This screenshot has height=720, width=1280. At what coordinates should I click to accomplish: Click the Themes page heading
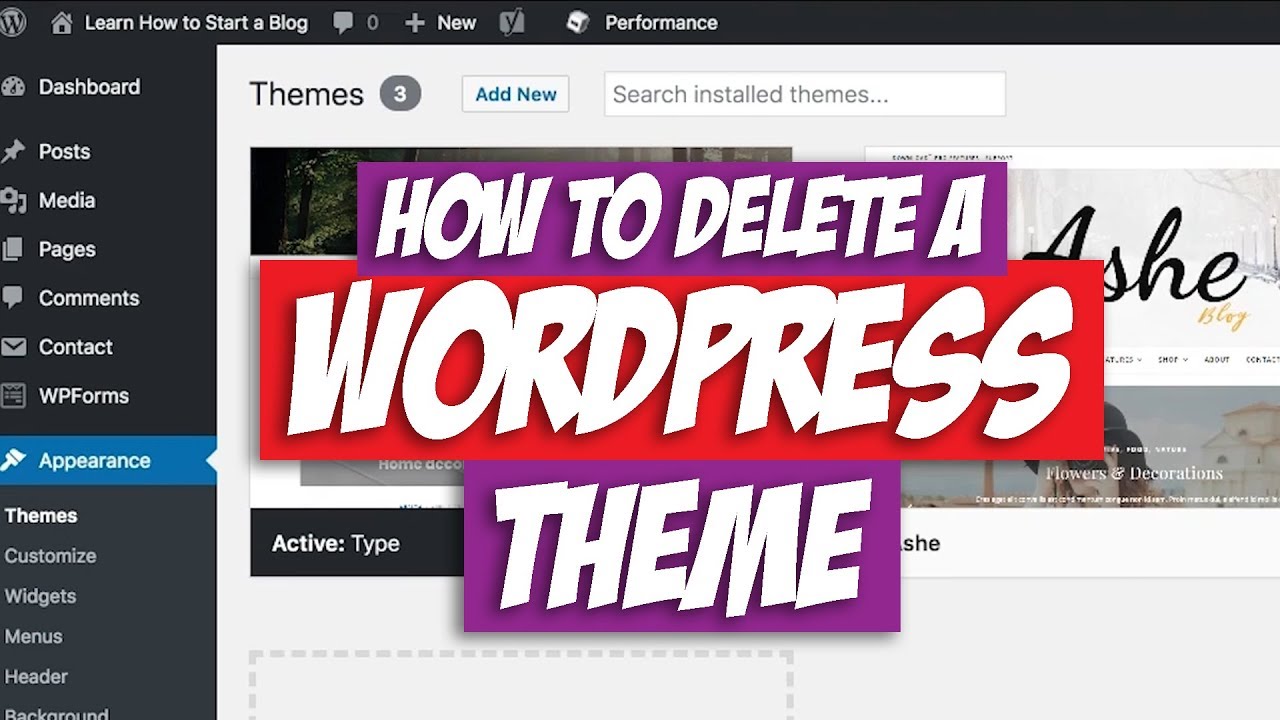(x=306, y=94)
